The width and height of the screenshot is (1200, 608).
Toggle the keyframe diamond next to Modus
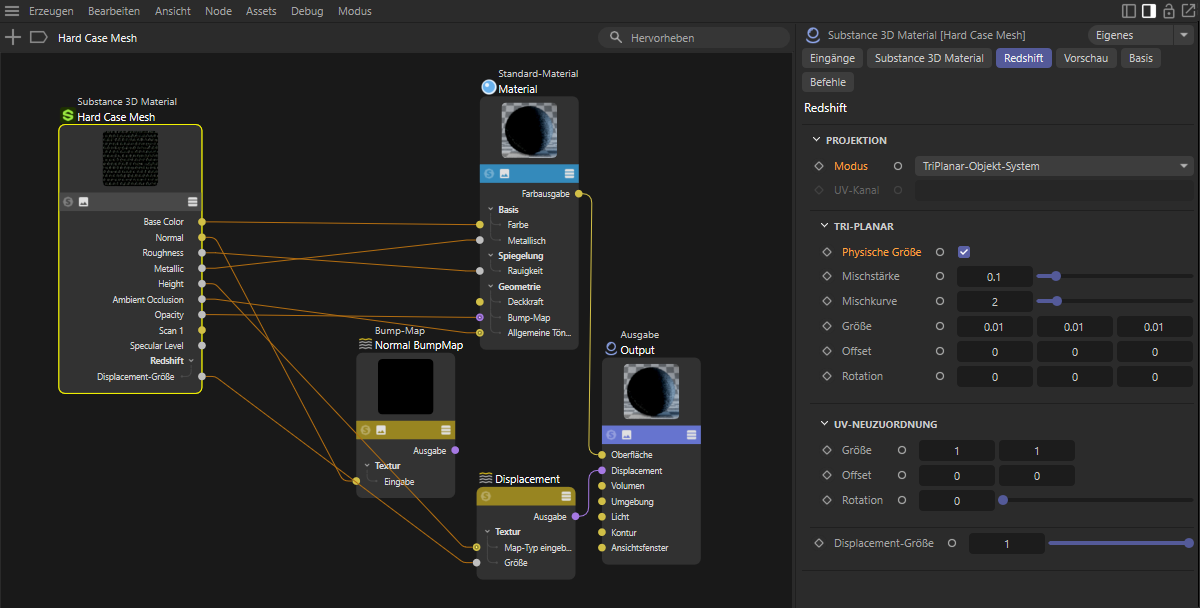click(818, 166)
